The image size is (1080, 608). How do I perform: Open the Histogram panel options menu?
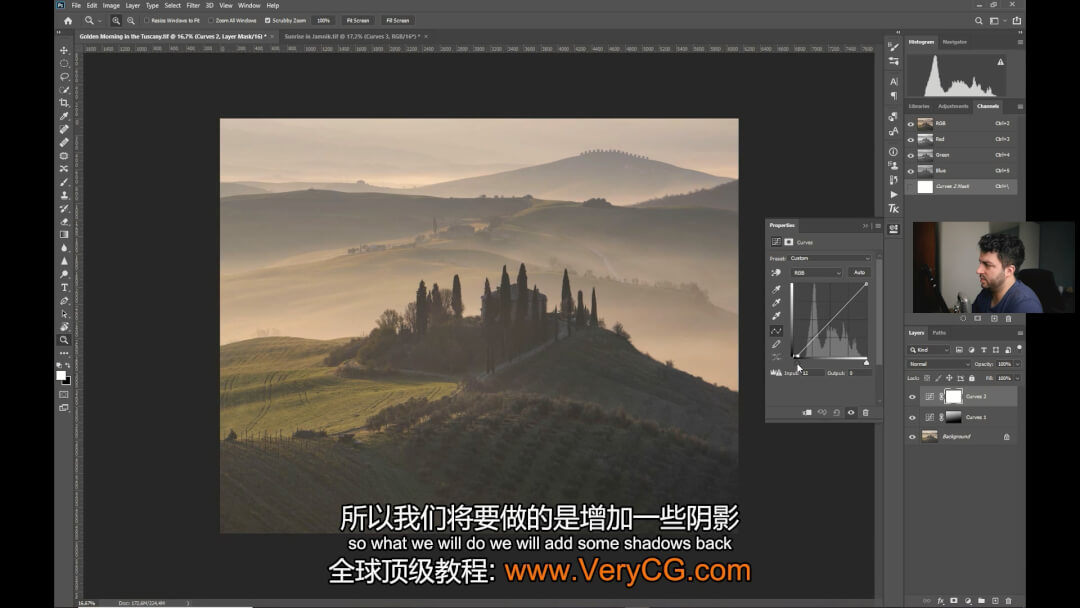tap(1020, 42)
